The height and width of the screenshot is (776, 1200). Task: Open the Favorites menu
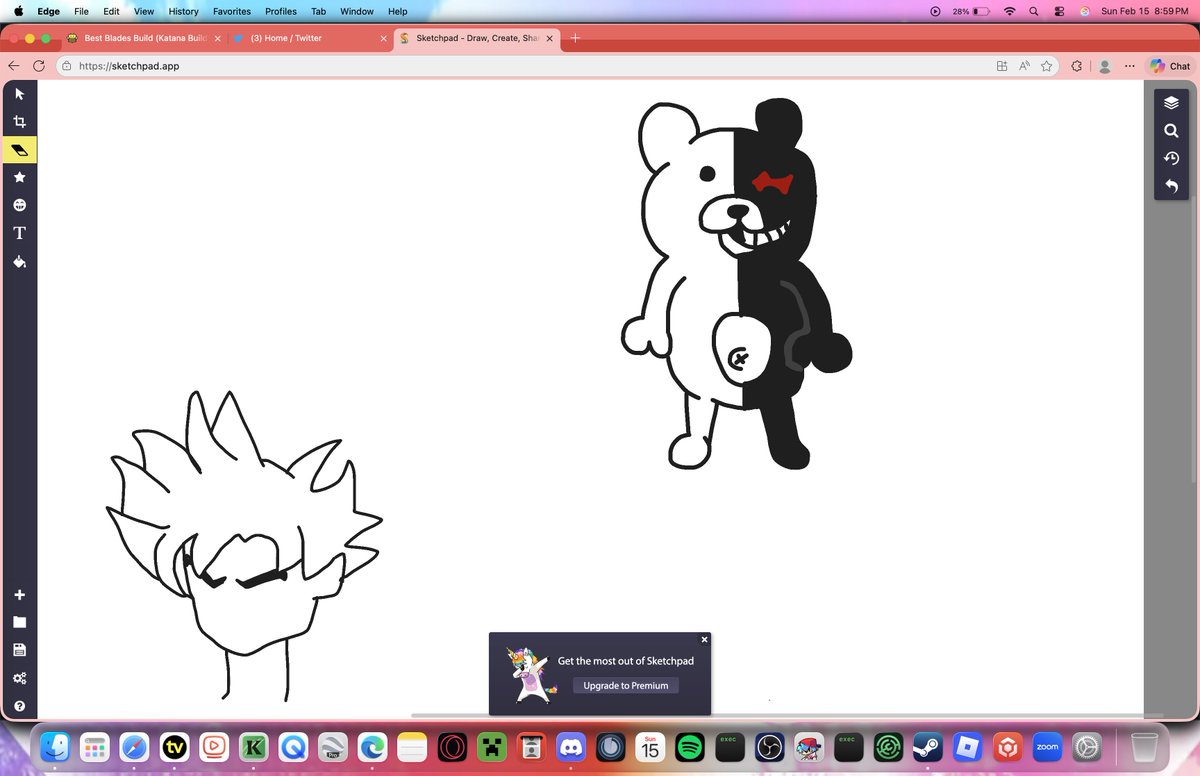(x=232, y=11)
